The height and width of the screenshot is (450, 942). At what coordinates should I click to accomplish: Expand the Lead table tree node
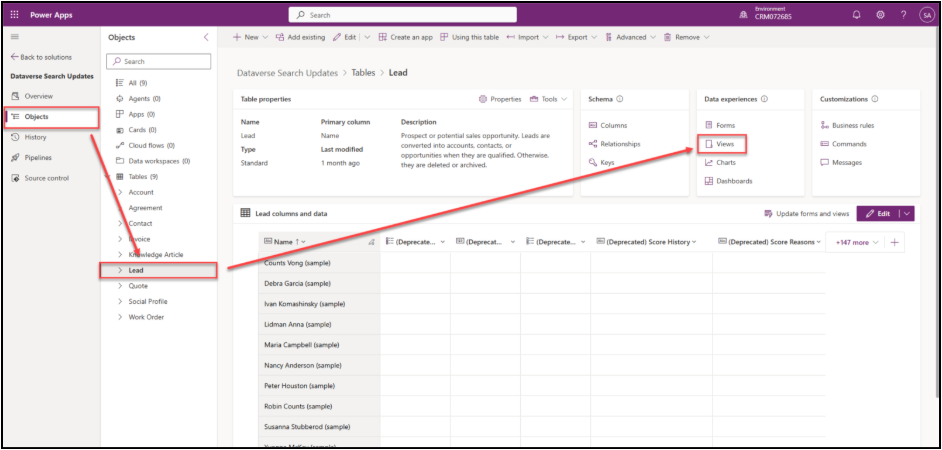coord(120,270)
